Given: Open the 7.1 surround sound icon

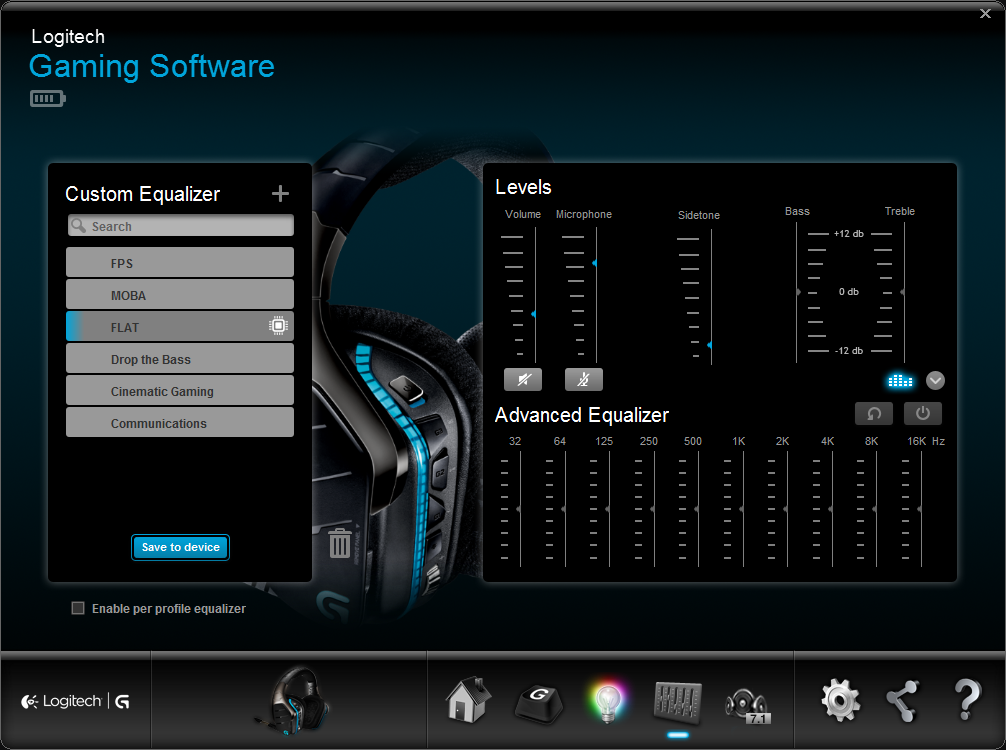Looking at the screenshot, I should pos(748,702).
